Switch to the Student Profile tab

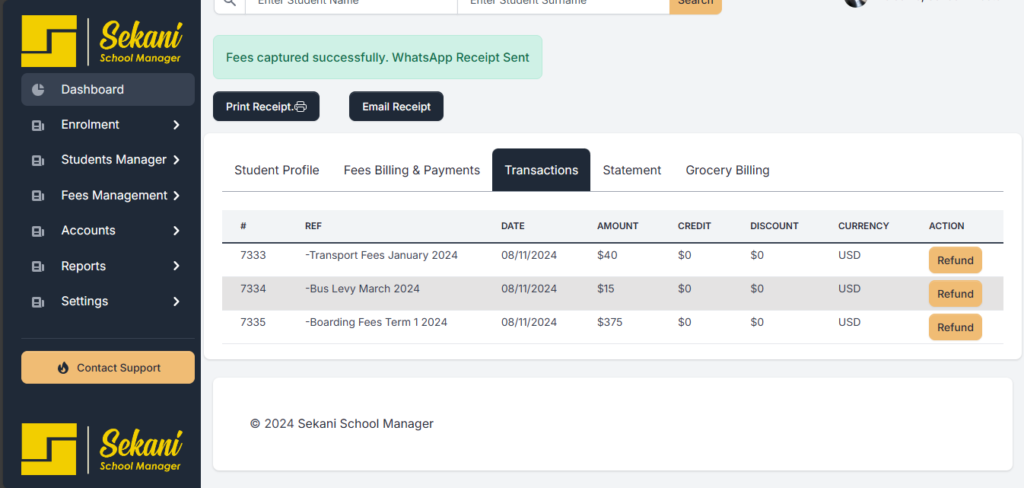tap(277, 171)
